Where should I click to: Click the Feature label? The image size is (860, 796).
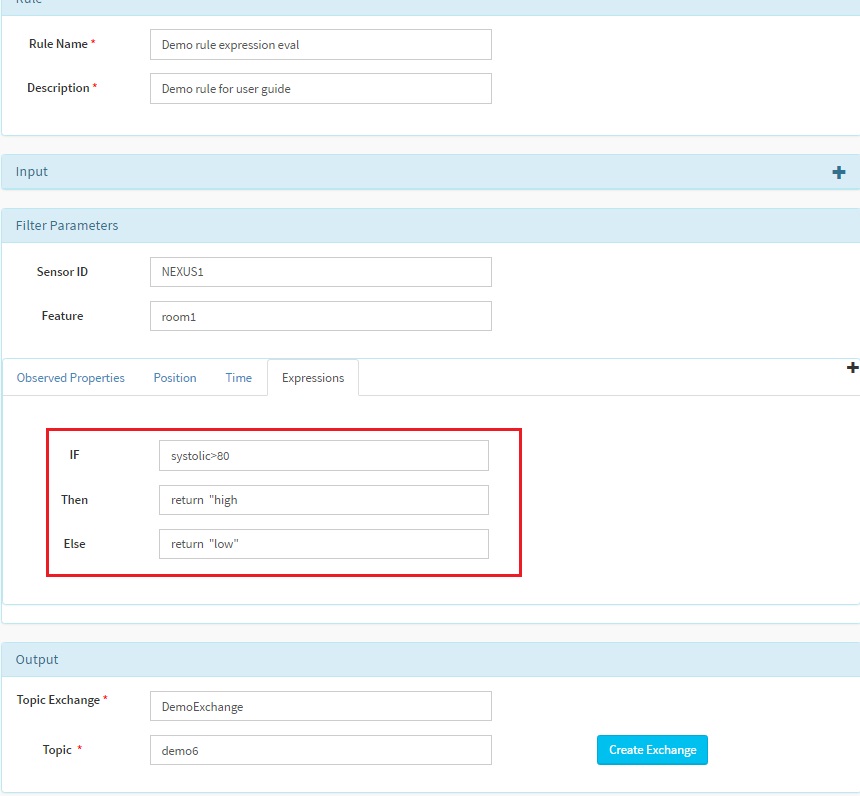[x=63, y=316]
